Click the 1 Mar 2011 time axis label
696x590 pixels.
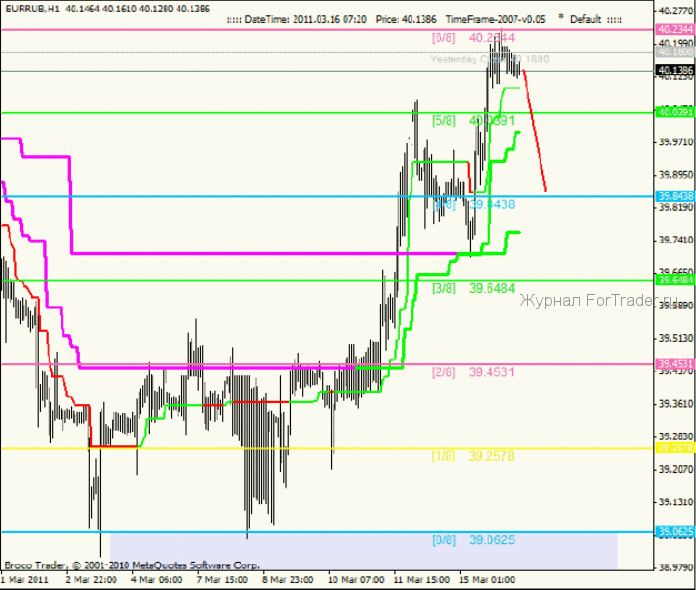(25, 580)
